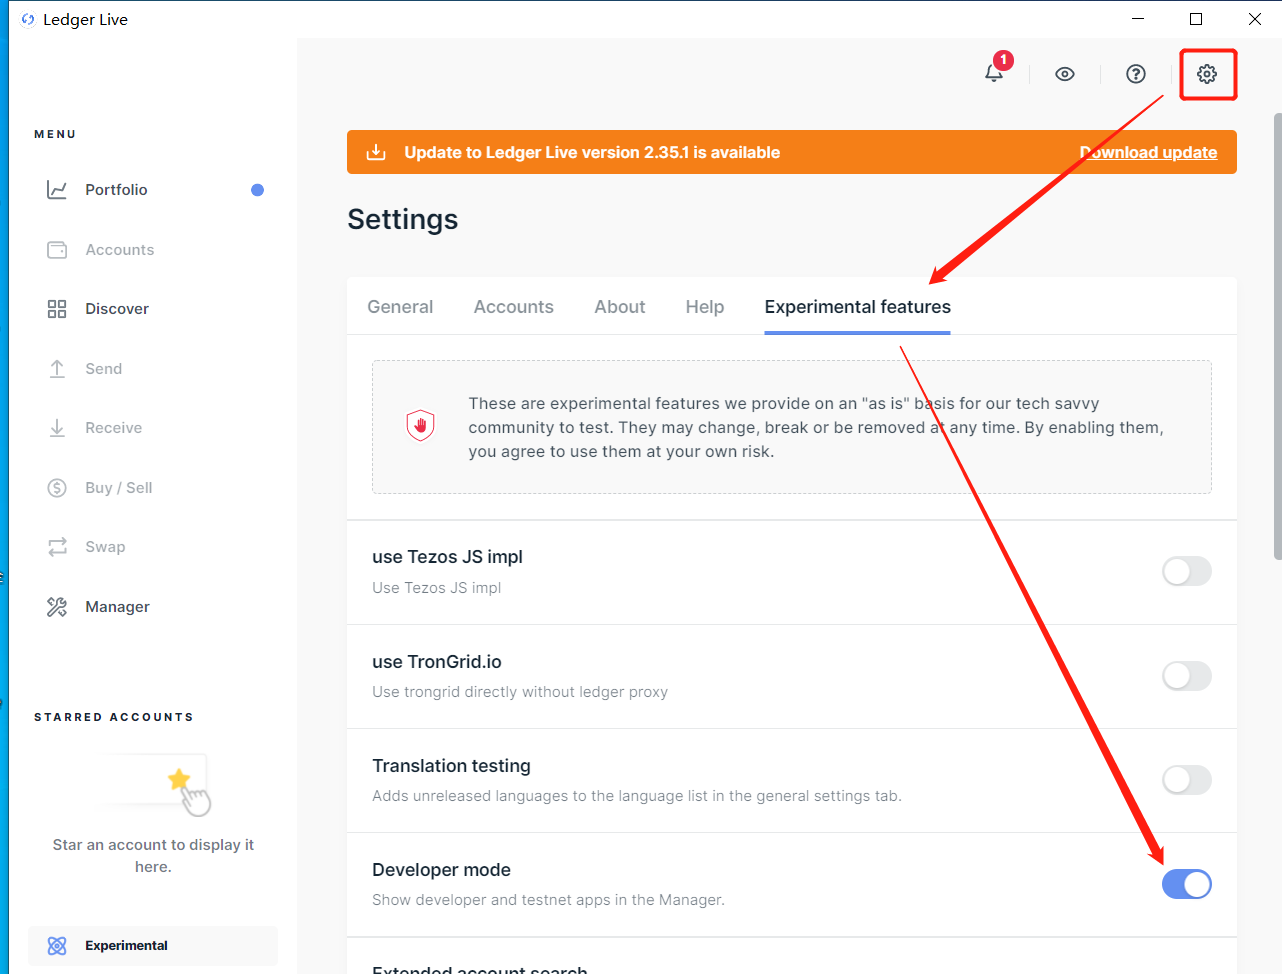The width and height of the screenshot is (1282, 974).
Task: Click the Experimental atom icon
Action: [x=57, y=946]
